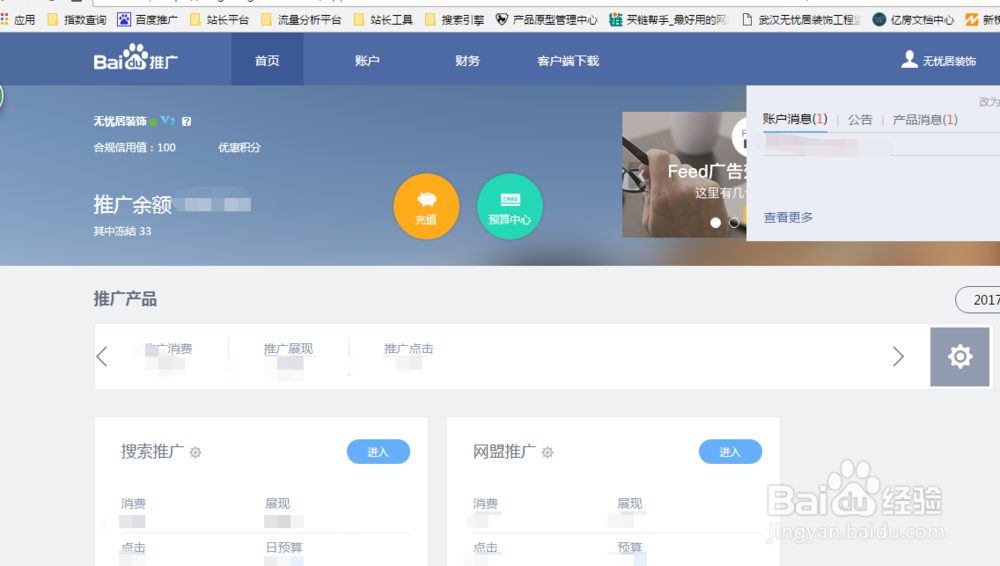Click the orange 充值 piggy bank button
The image size is (1000, 566).
[426, 206]
